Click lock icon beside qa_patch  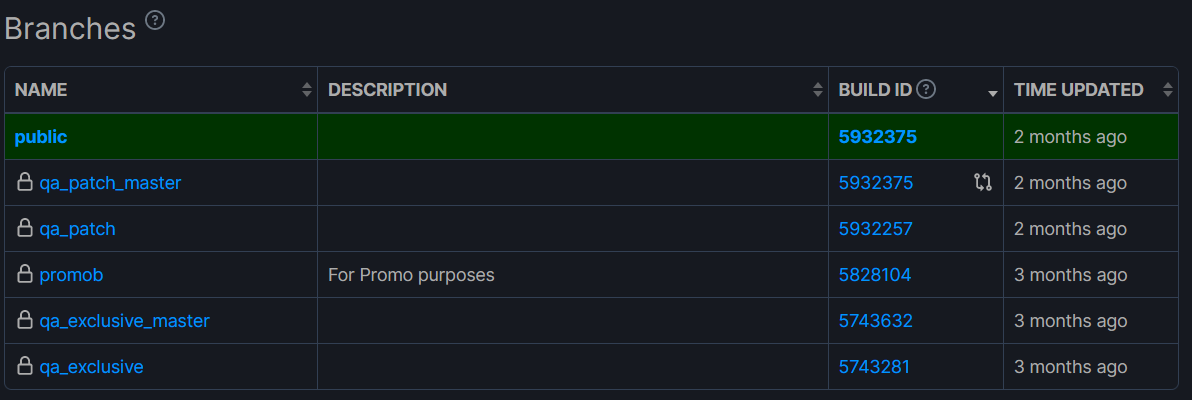coord(25,227)
